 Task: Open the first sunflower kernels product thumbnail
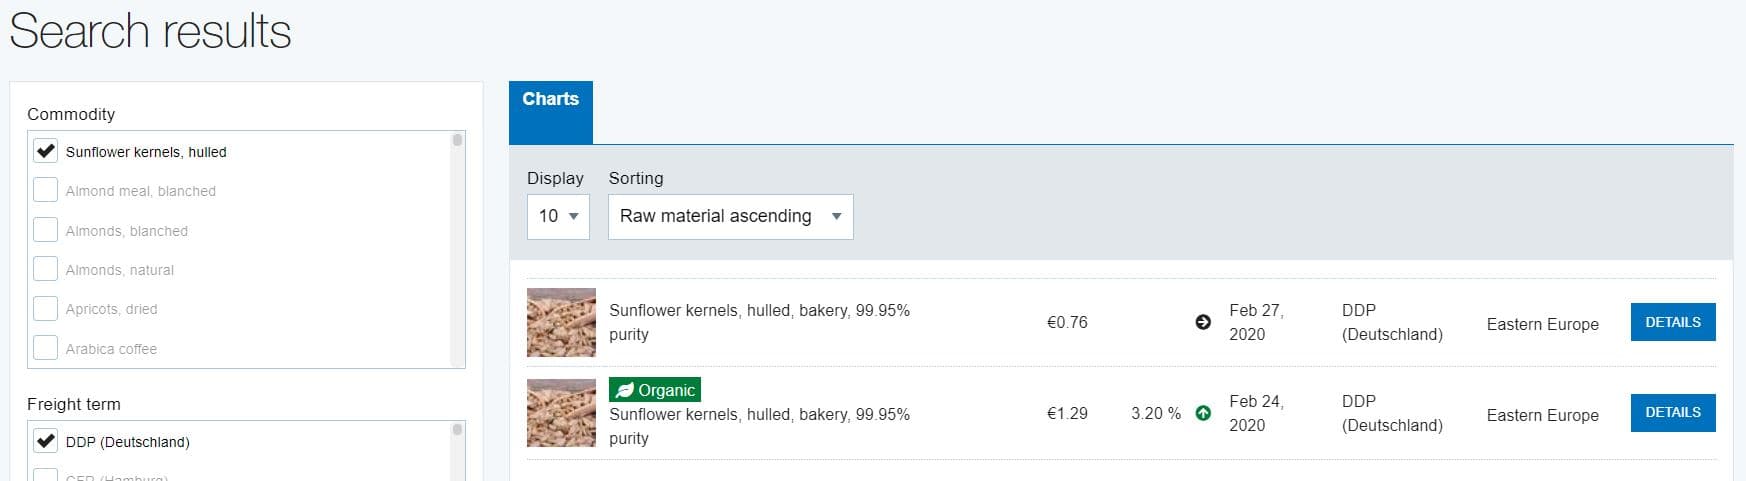pos(561,322)
